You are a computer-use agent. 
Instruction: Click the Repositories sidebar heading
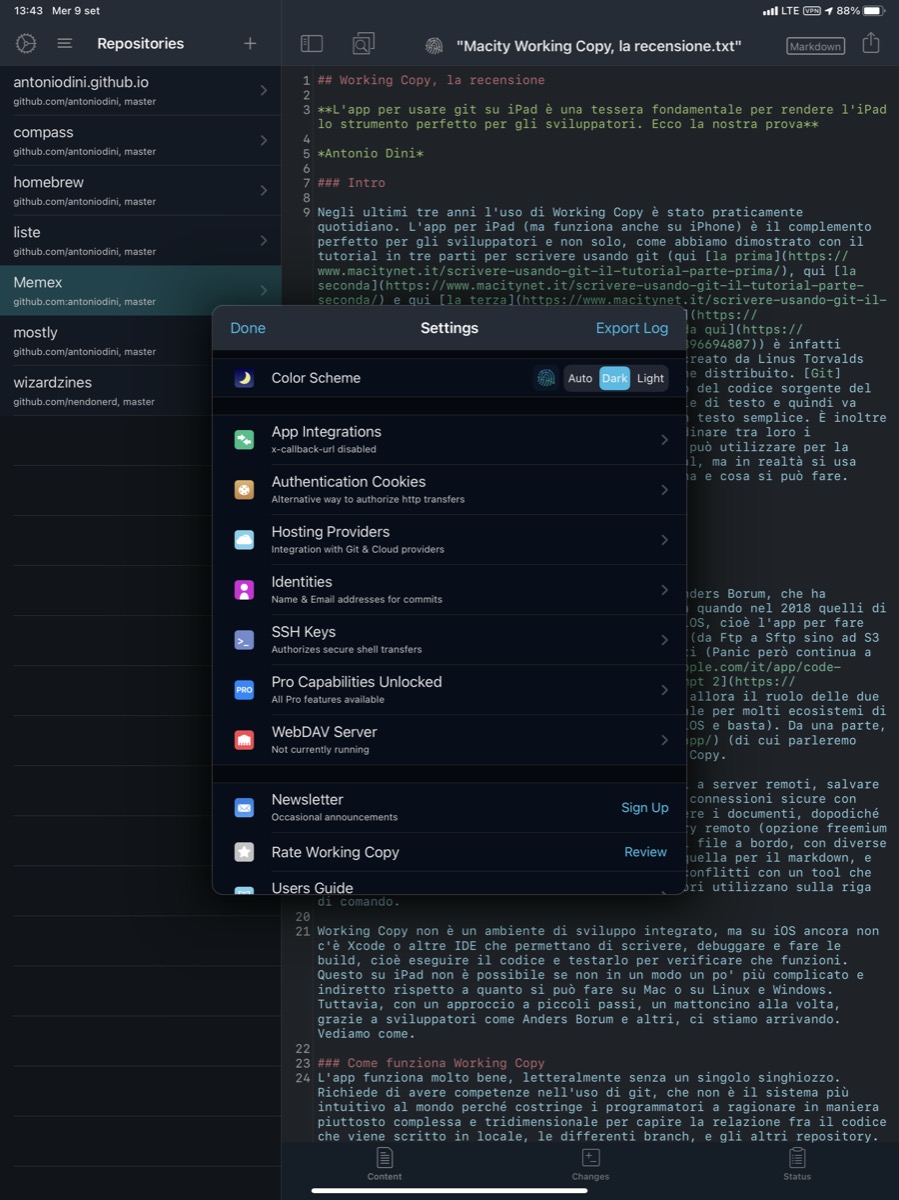[x=140, y=43]
